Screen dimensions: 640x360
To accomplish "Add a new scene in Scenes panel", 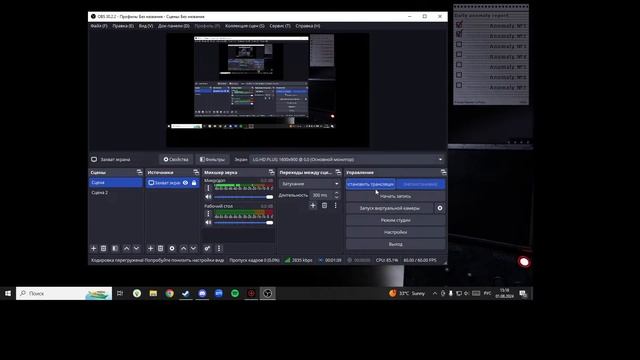I will (x=93, y=248).
